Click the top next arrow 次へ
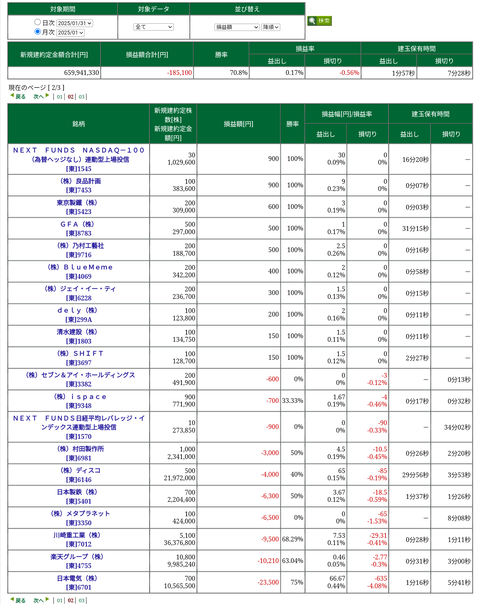The height and width of the screenshot is (605, 480). pyautogui.click(x=41, y=96)
